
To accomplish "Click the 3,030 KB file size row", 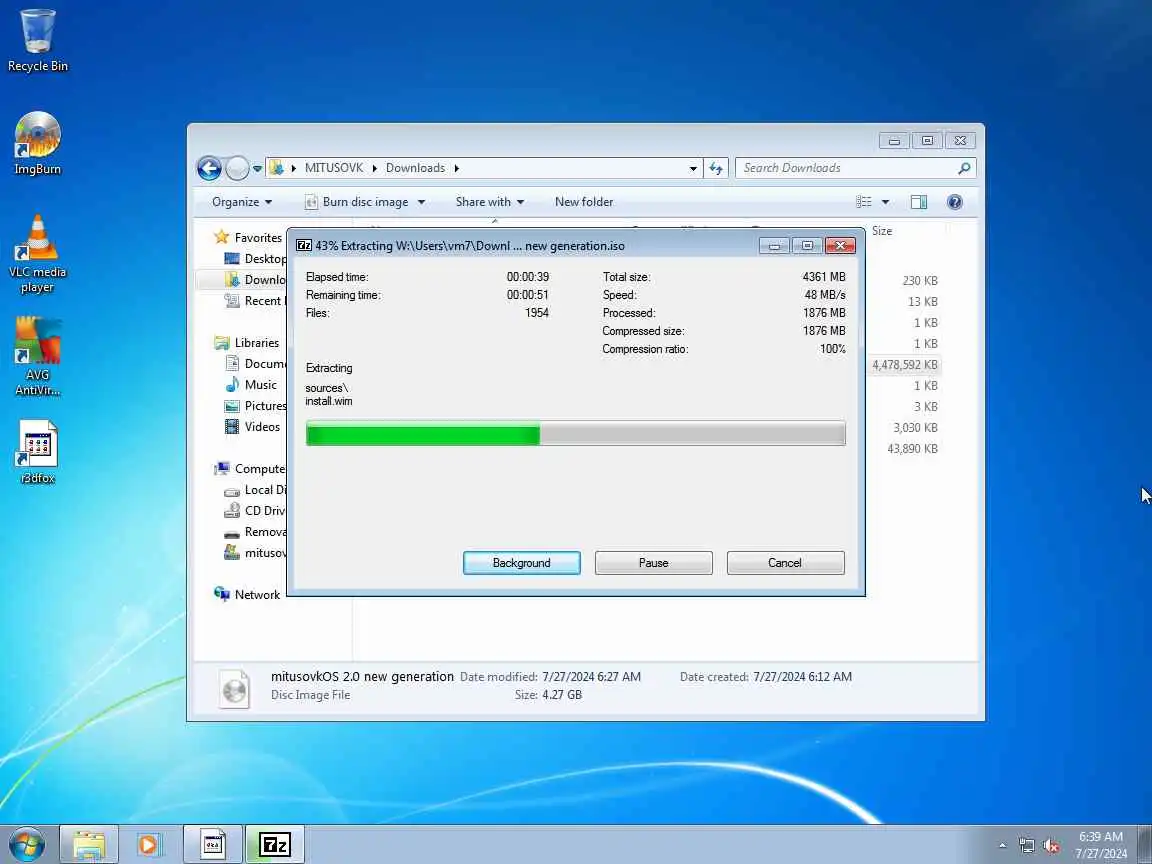I will pyautogui.click(x=915, y=428).
